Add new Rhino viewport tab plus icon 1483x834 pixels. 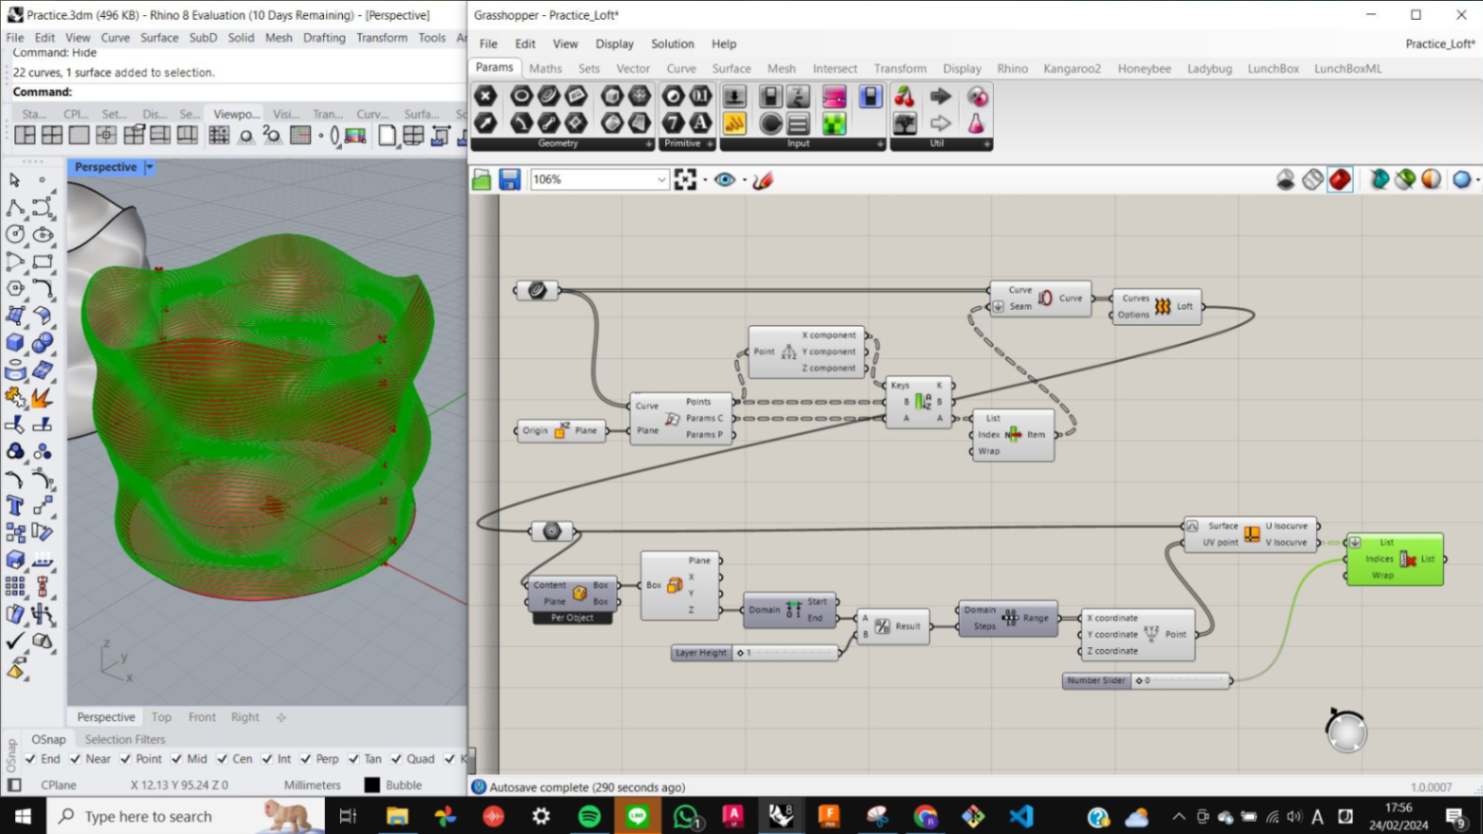click(x=281, y=717)
